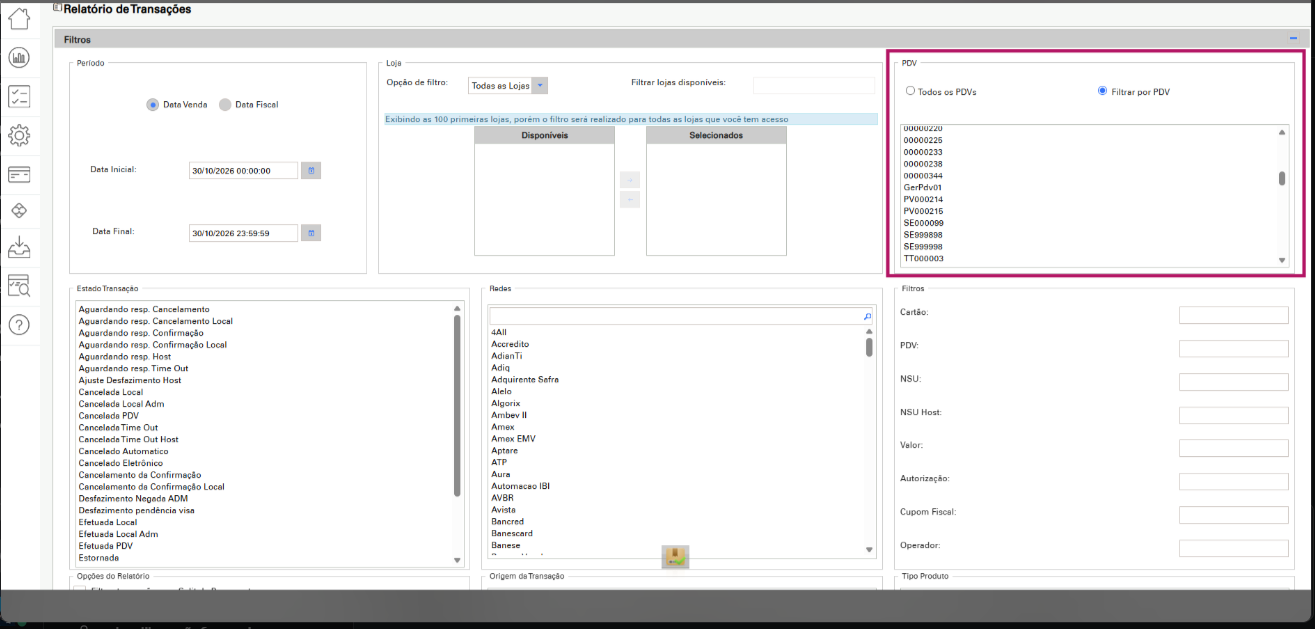The width and height of the screenshot is (1315, 629).
Task: Click the NSU Host filter input field
Action: coord(1234,415)
